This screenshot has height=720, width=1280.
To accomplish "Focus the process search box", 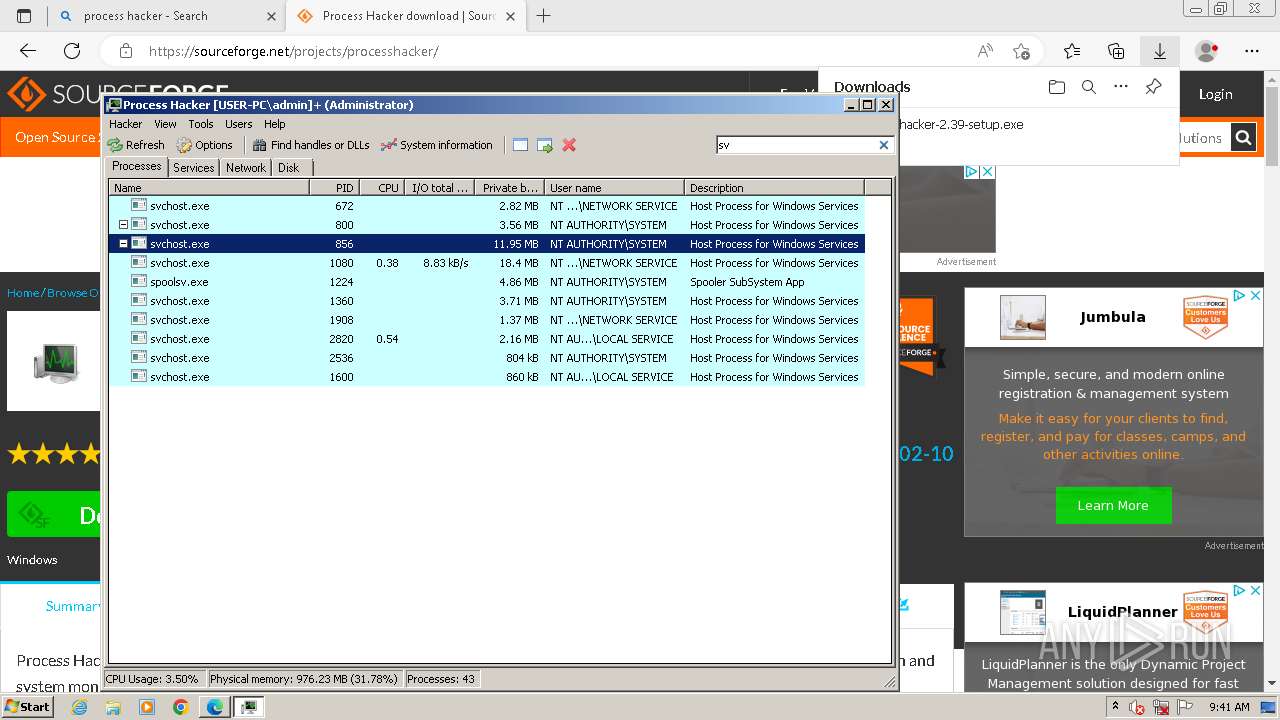I will click(x=796, y=145).
